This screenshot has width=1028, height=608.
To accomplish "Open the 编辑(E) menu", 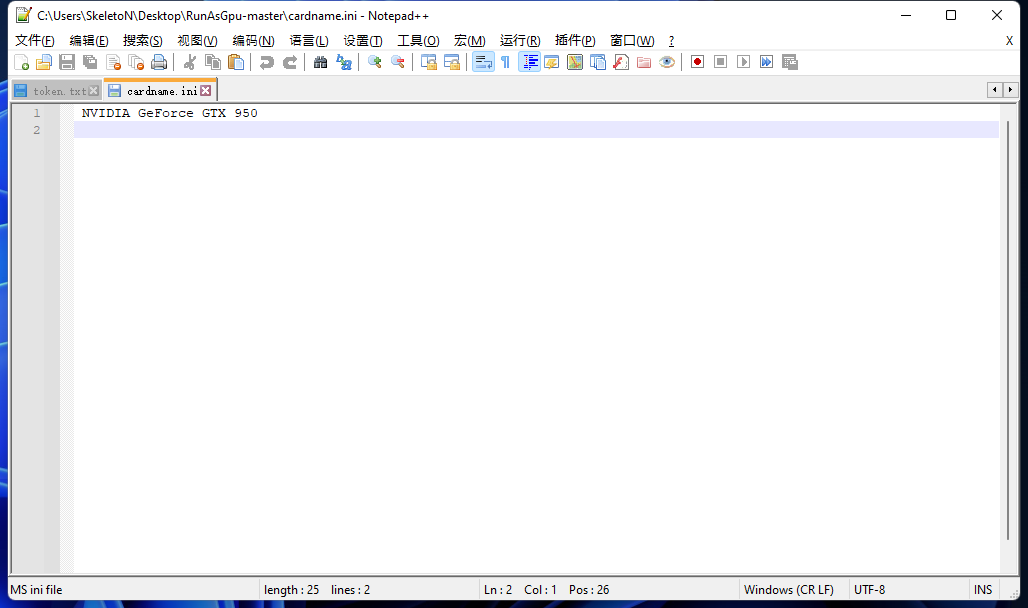I will [x=89, y=41].
